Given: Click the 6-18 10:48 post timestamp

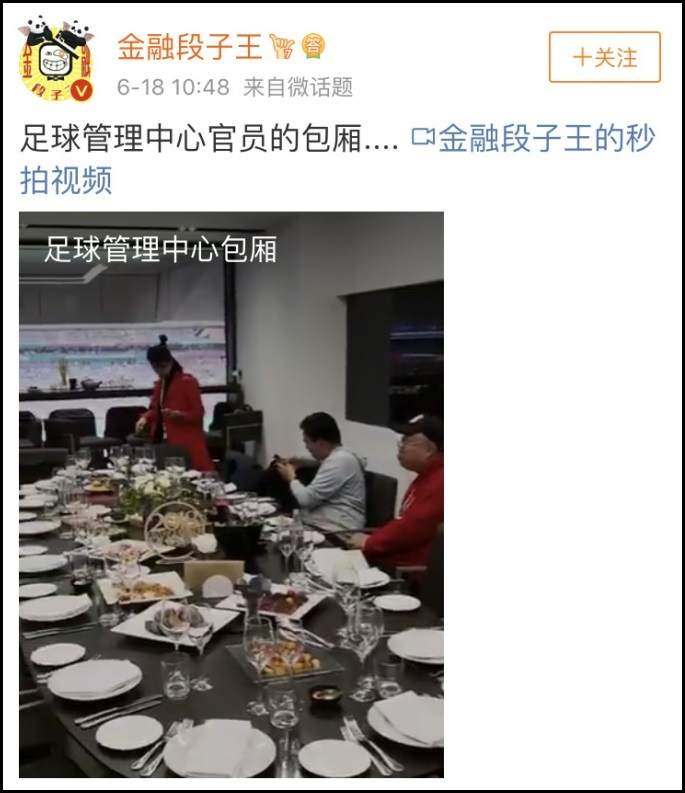Looking at the screenshot, I should click(173, 87).
